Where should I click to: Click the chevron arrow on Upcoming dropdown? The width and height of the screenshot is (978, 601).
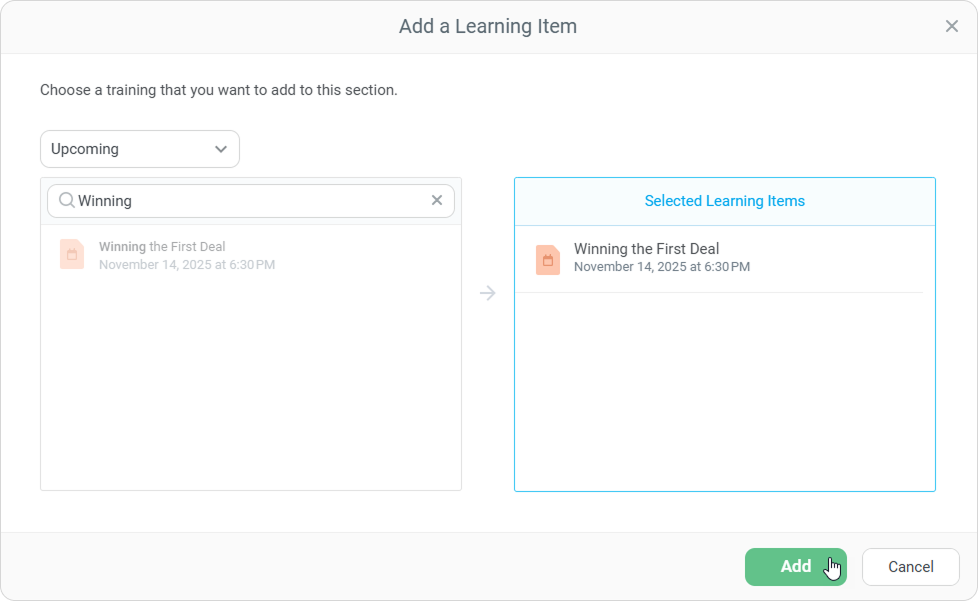pos(221,149)
